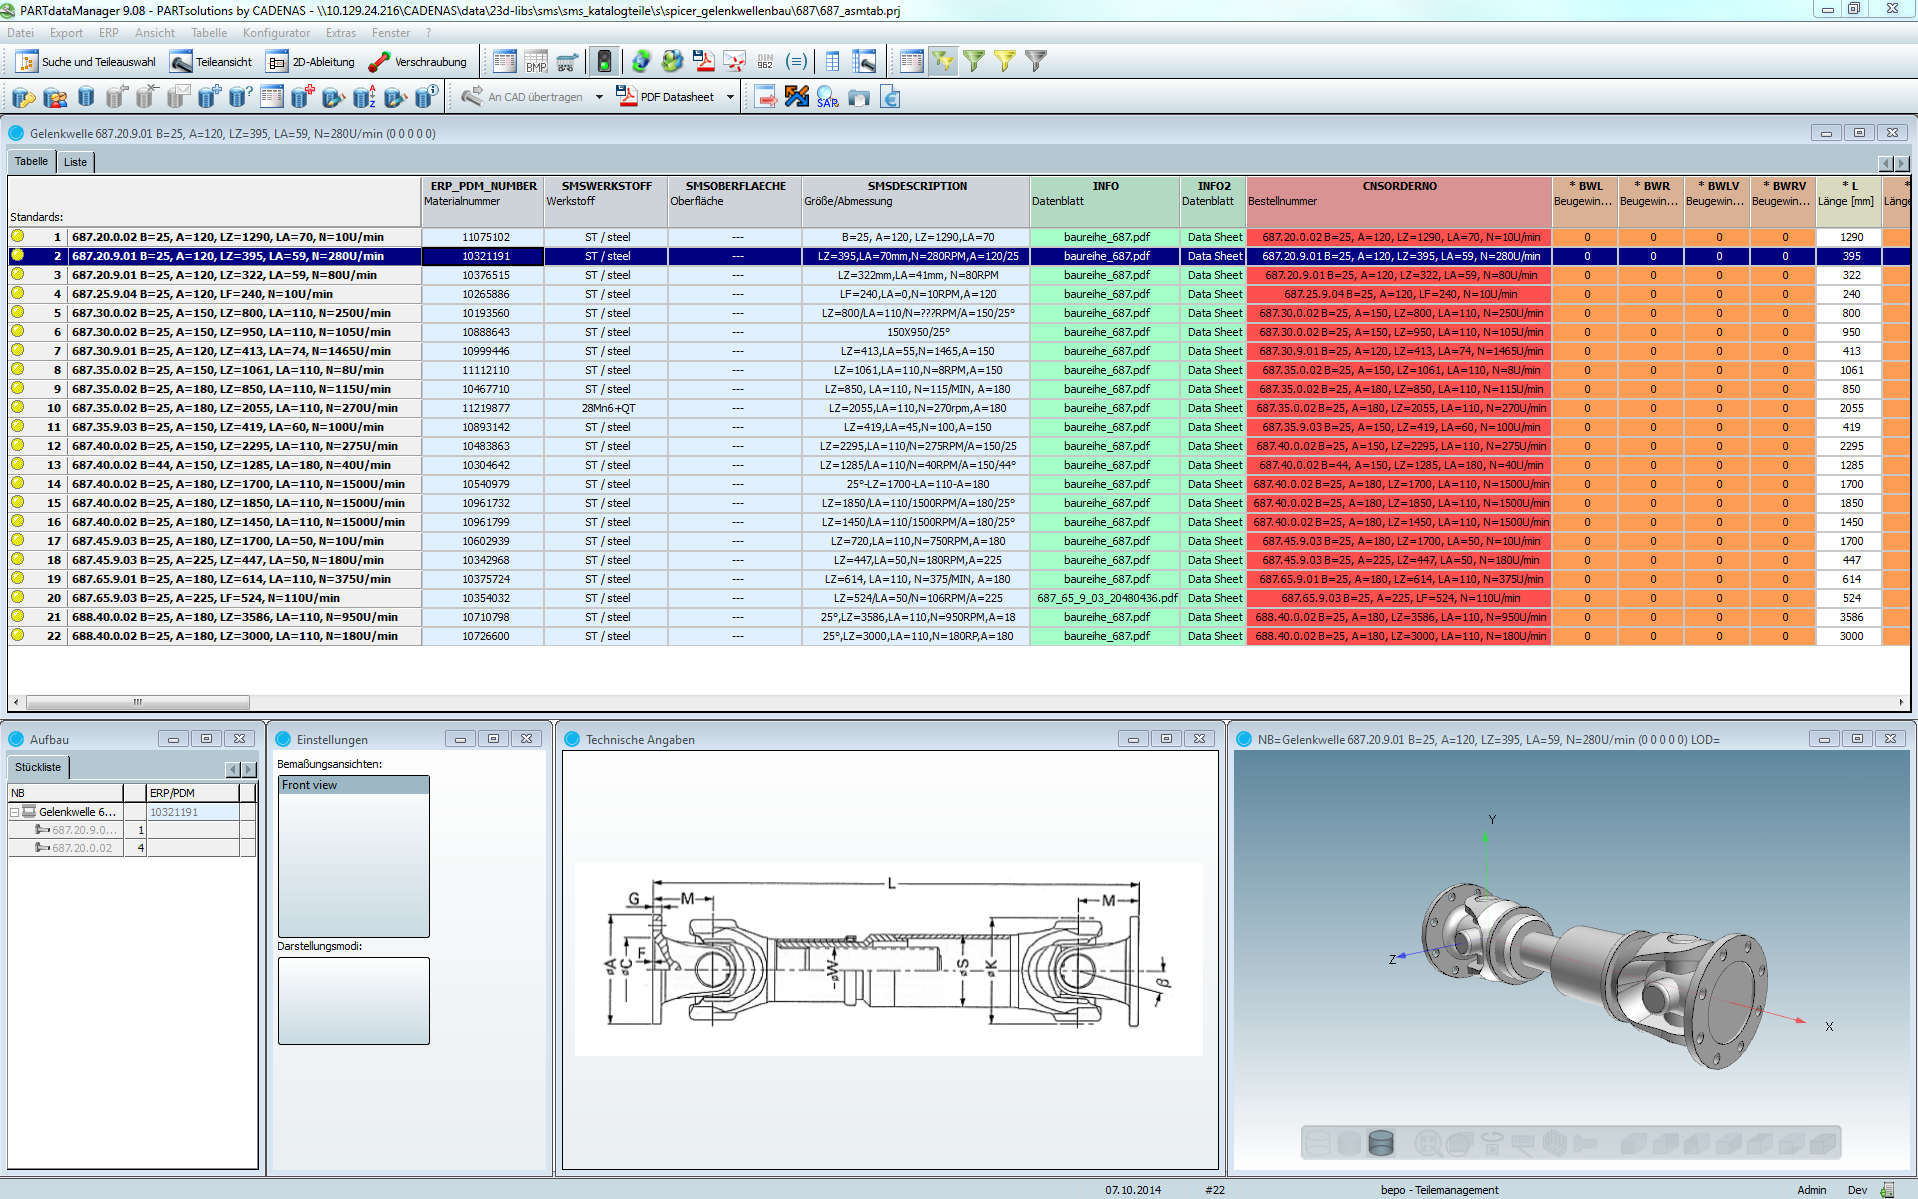The image size is (1918, 1199).
Task: Select Front view in Bemaßungsansichten list
Action: (x=310, y=785)
